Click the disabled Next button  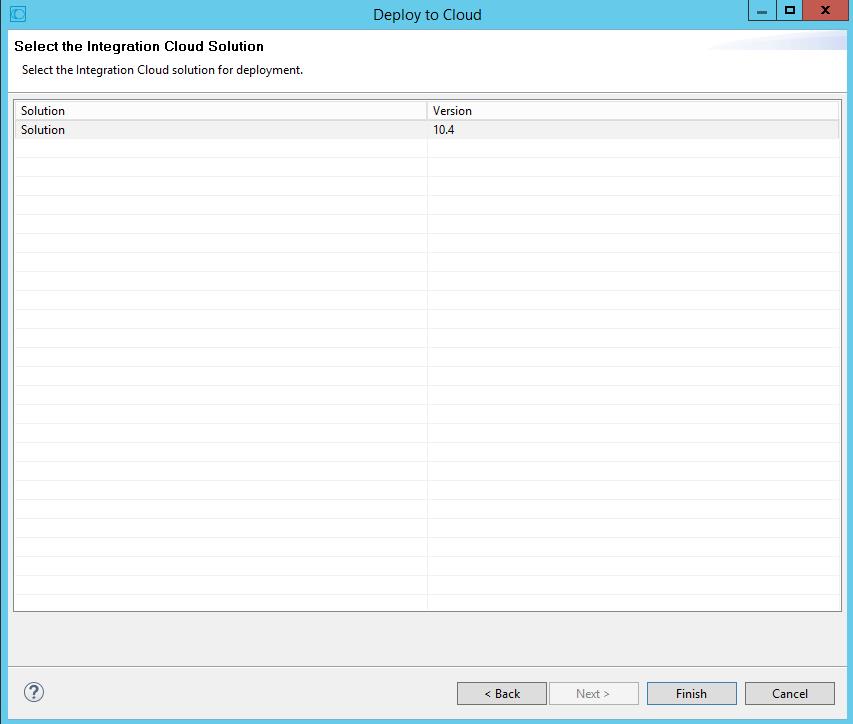point(594,694)
